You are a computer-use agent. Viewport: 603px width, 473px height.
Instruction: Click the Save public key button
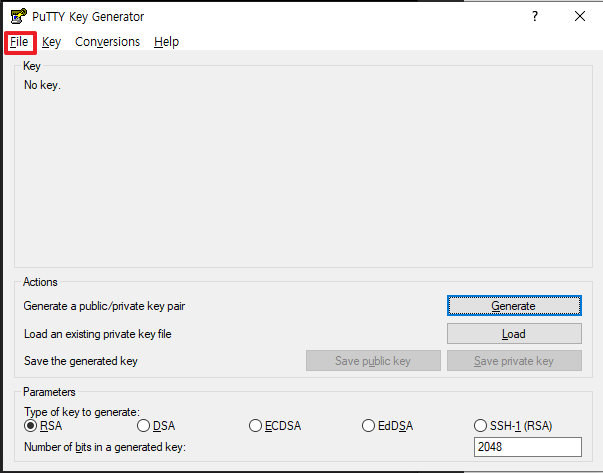coord(373,361)
